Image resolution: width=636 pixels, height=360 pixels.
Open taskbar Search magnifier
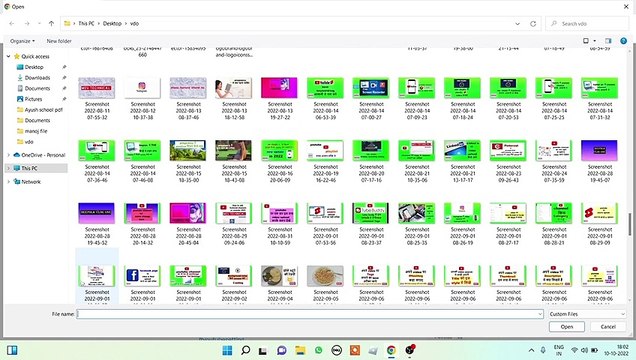[x=245, y=350]
